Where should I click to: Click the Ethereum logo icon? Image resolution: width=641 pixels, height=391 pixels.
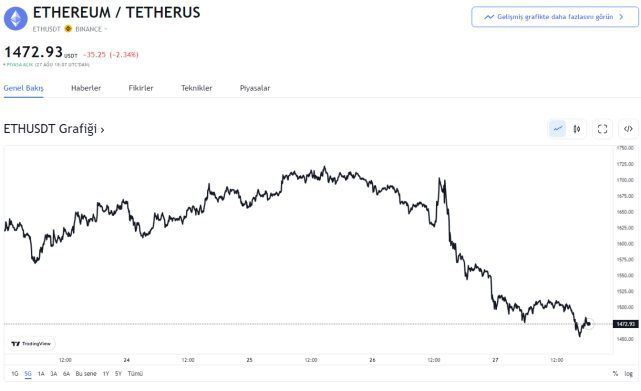(x=16, y=18)
